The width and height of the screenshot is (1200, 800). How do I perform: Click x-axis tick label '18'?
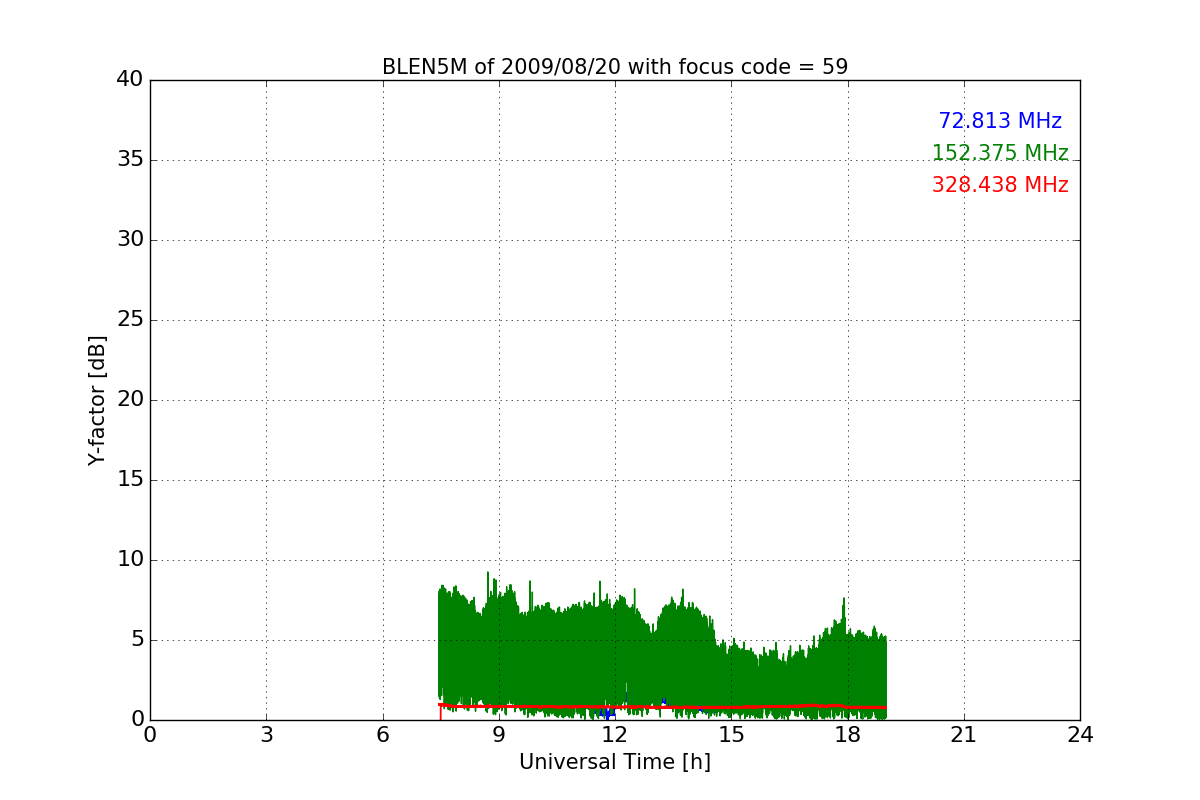pyautogui.click(x=848, y=735)
